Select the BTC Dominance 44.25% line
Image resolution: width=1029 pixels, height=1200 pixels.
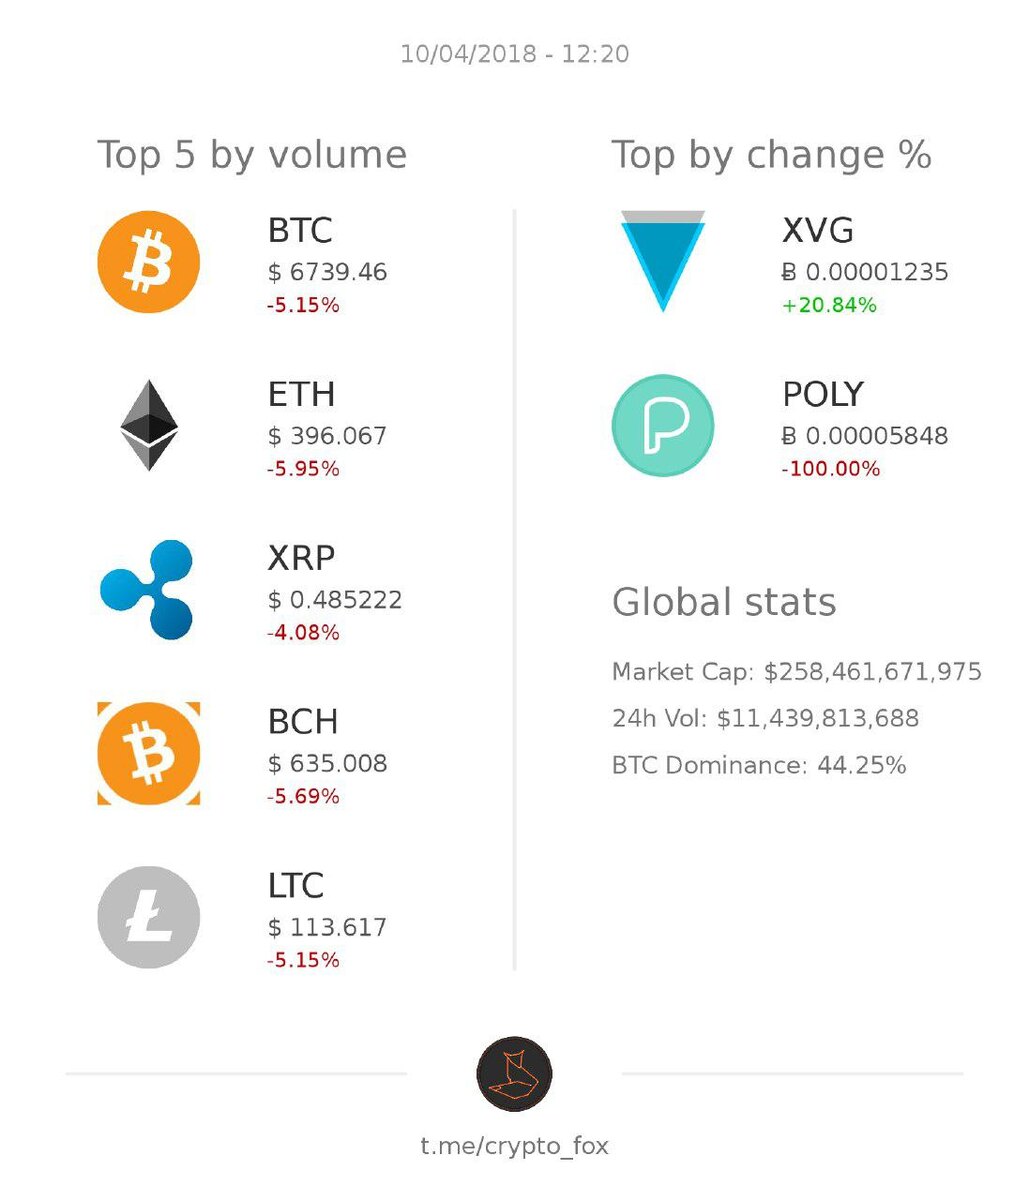759,766
